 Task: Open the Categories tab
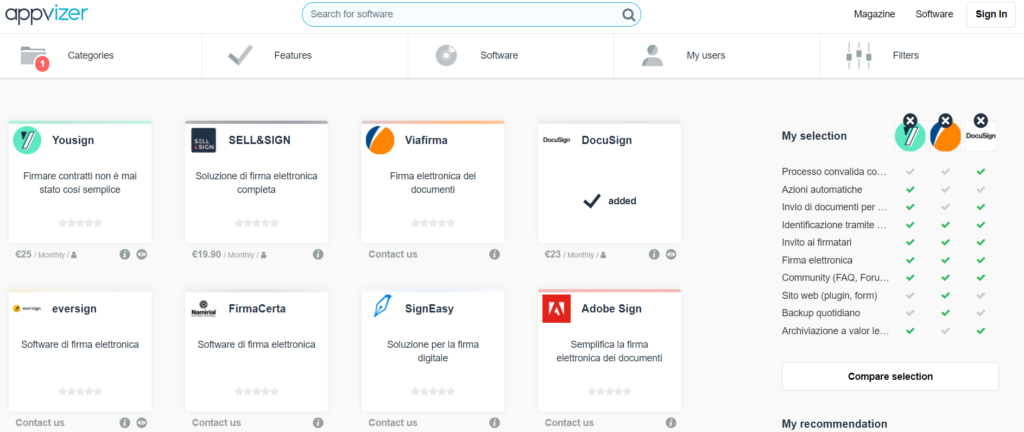[101, 55]
